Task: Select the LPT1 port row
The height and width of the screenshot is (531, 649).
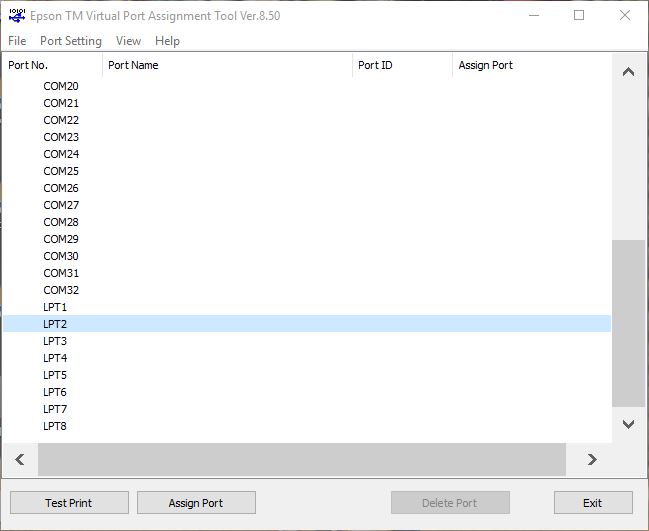Action: click(x=55, y=307)
